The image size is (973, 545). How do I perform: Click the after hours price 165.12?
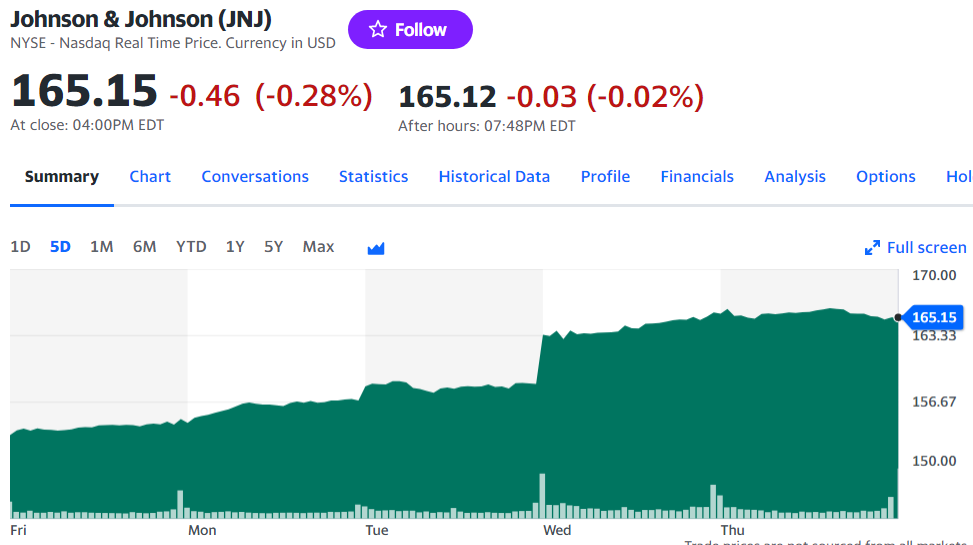coord(447,97)
